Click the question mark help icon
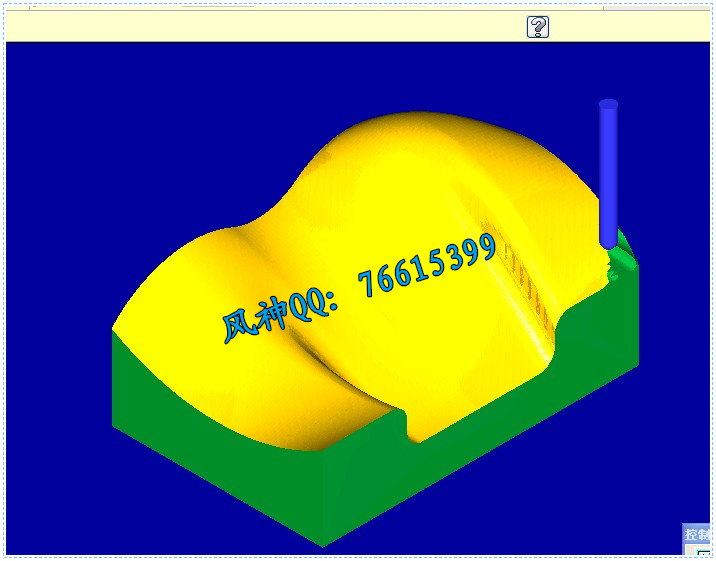The width and height of the screenshot is (716, 561). [538, 27]
